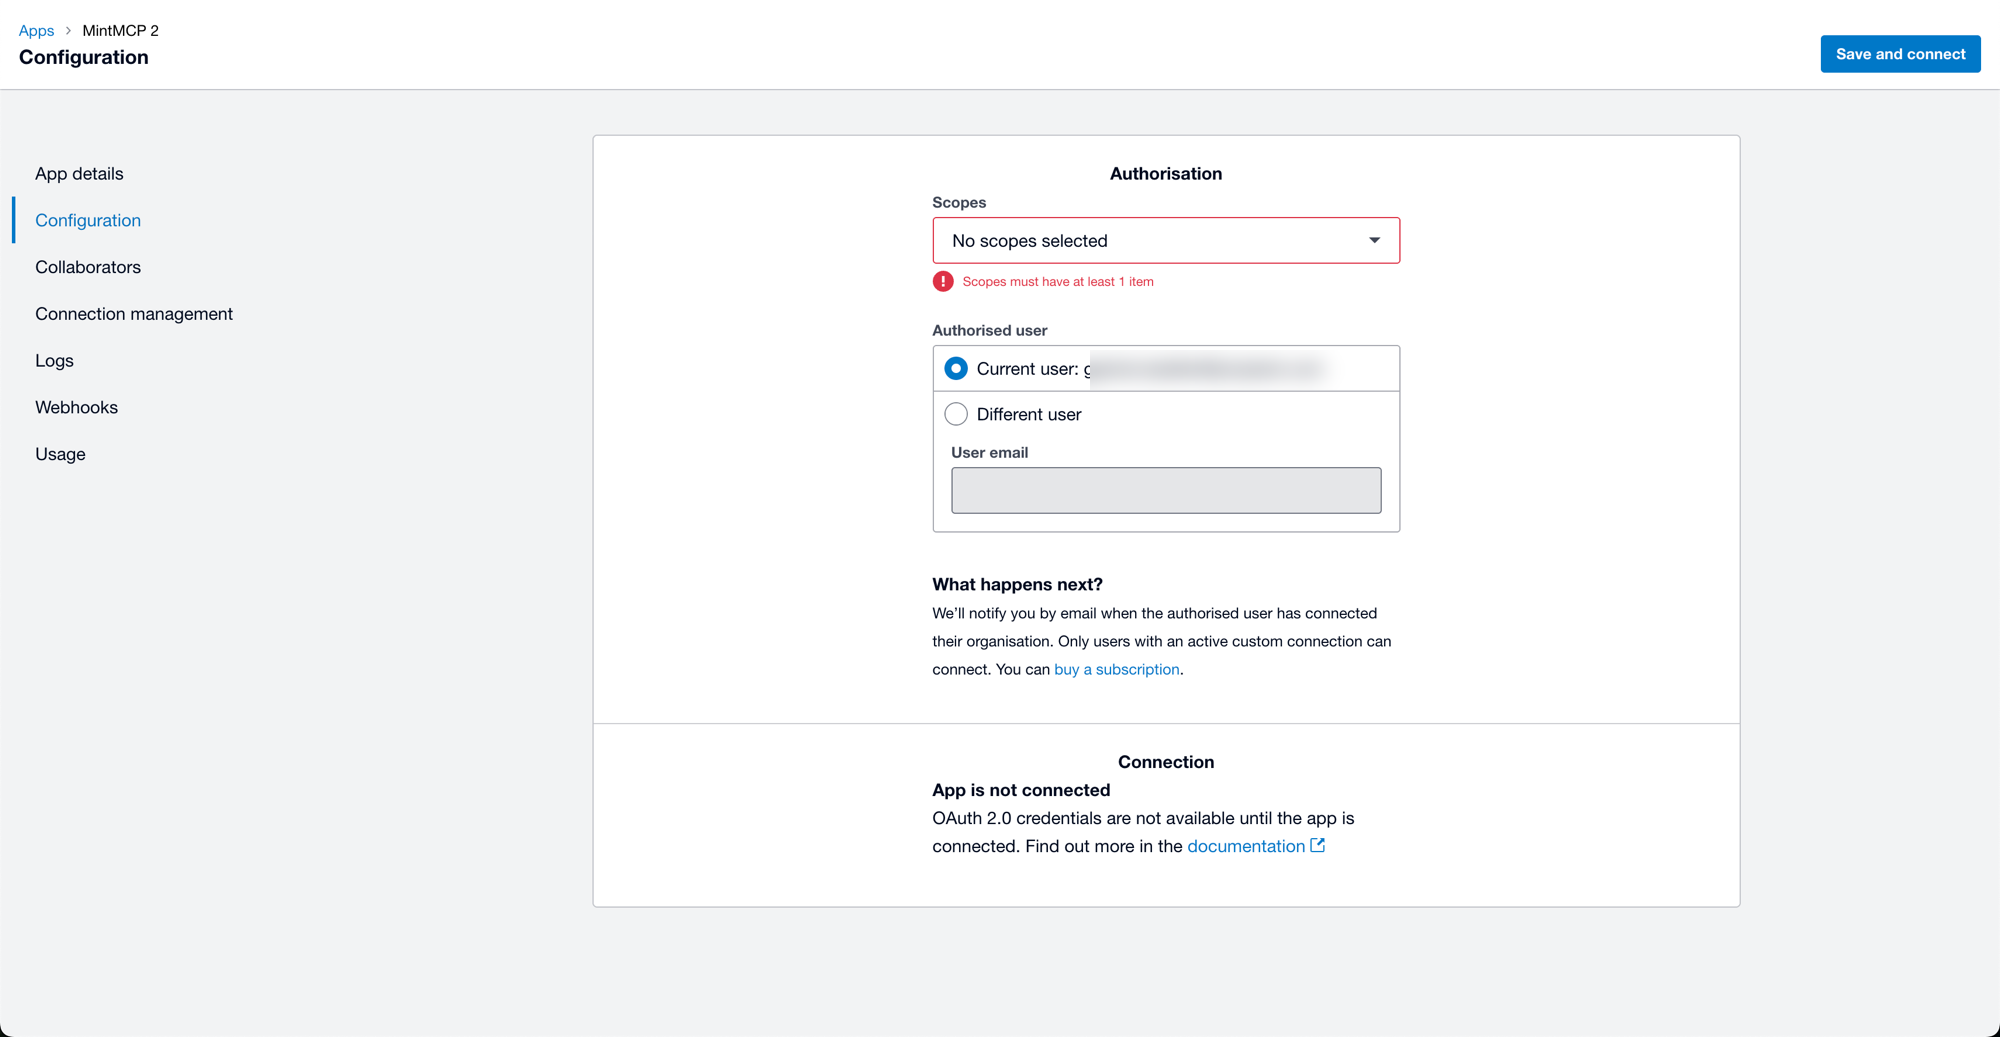Click the Scopes dropdown caret arrow
Screen dimensions: 2000x1037
(1374, 240)
